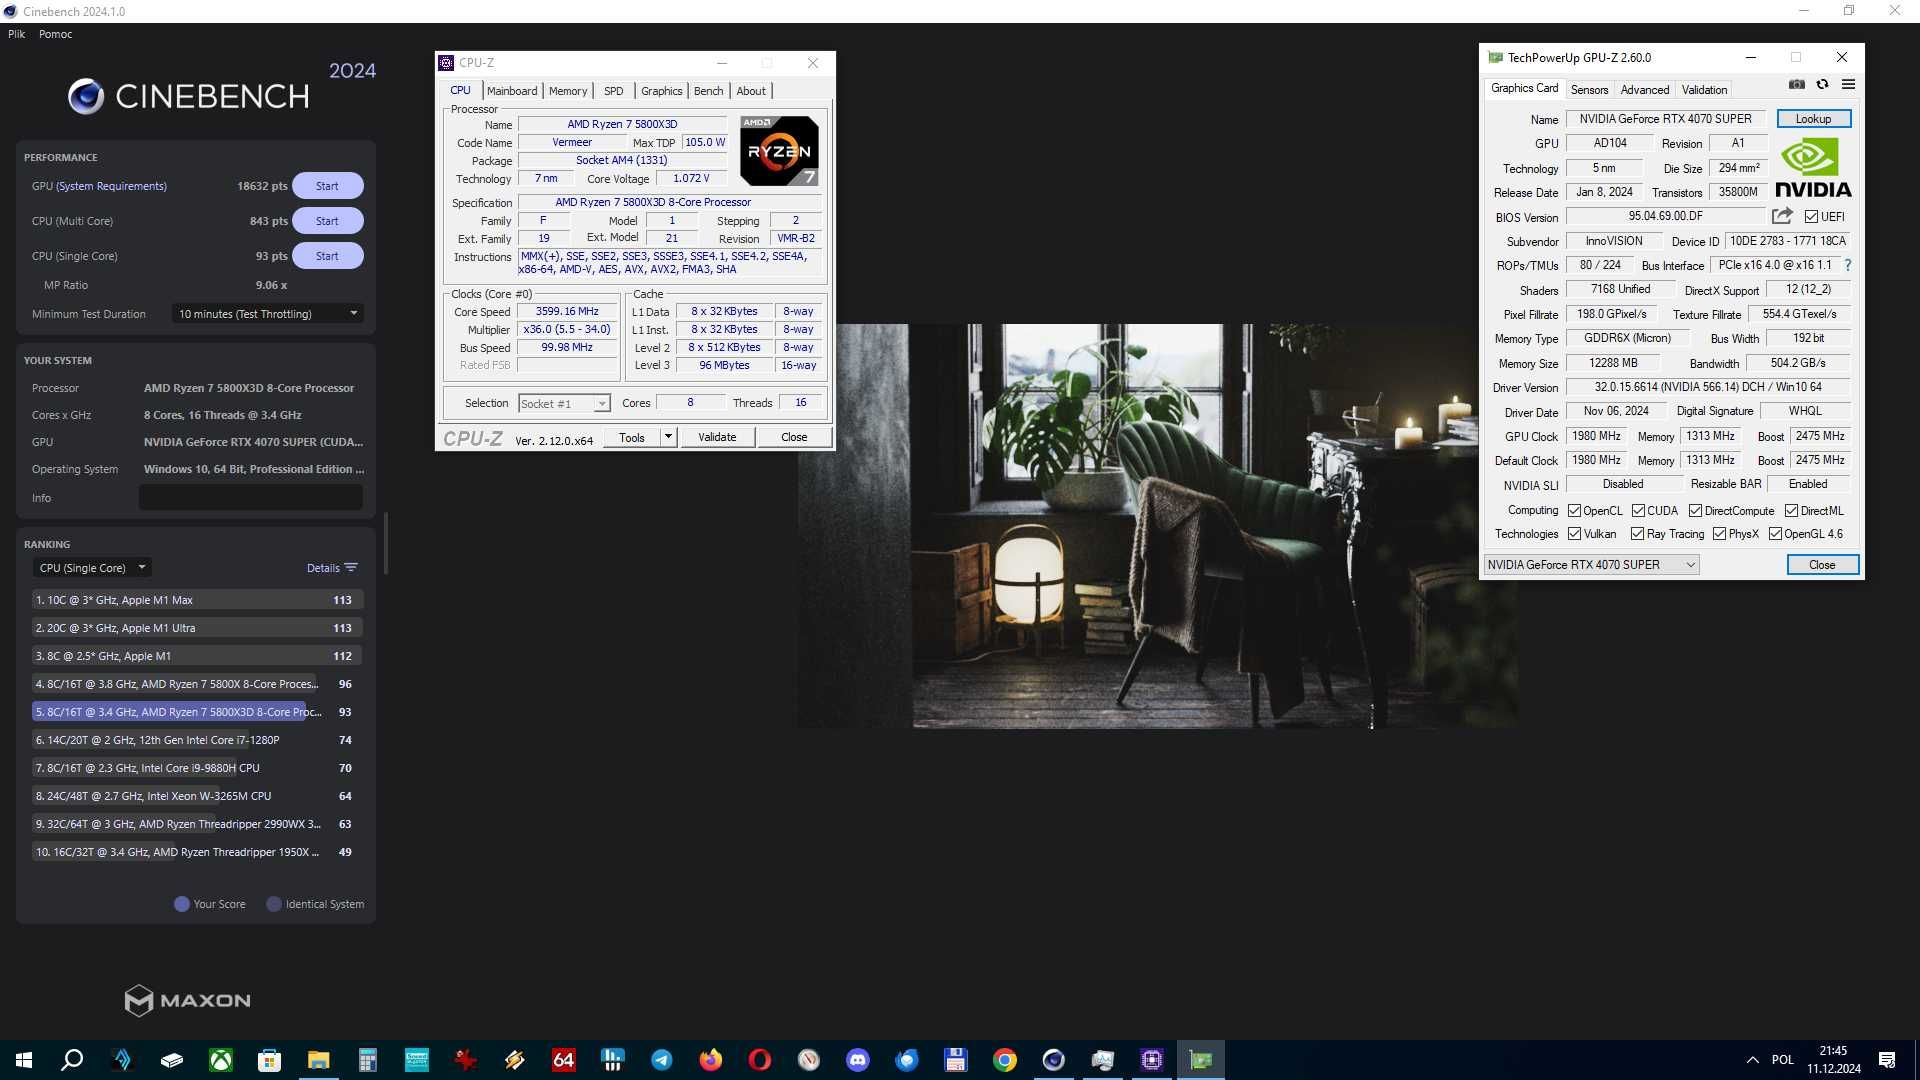
Task: Open Thunderbird from the taskbar
Action: (907, 1060)
